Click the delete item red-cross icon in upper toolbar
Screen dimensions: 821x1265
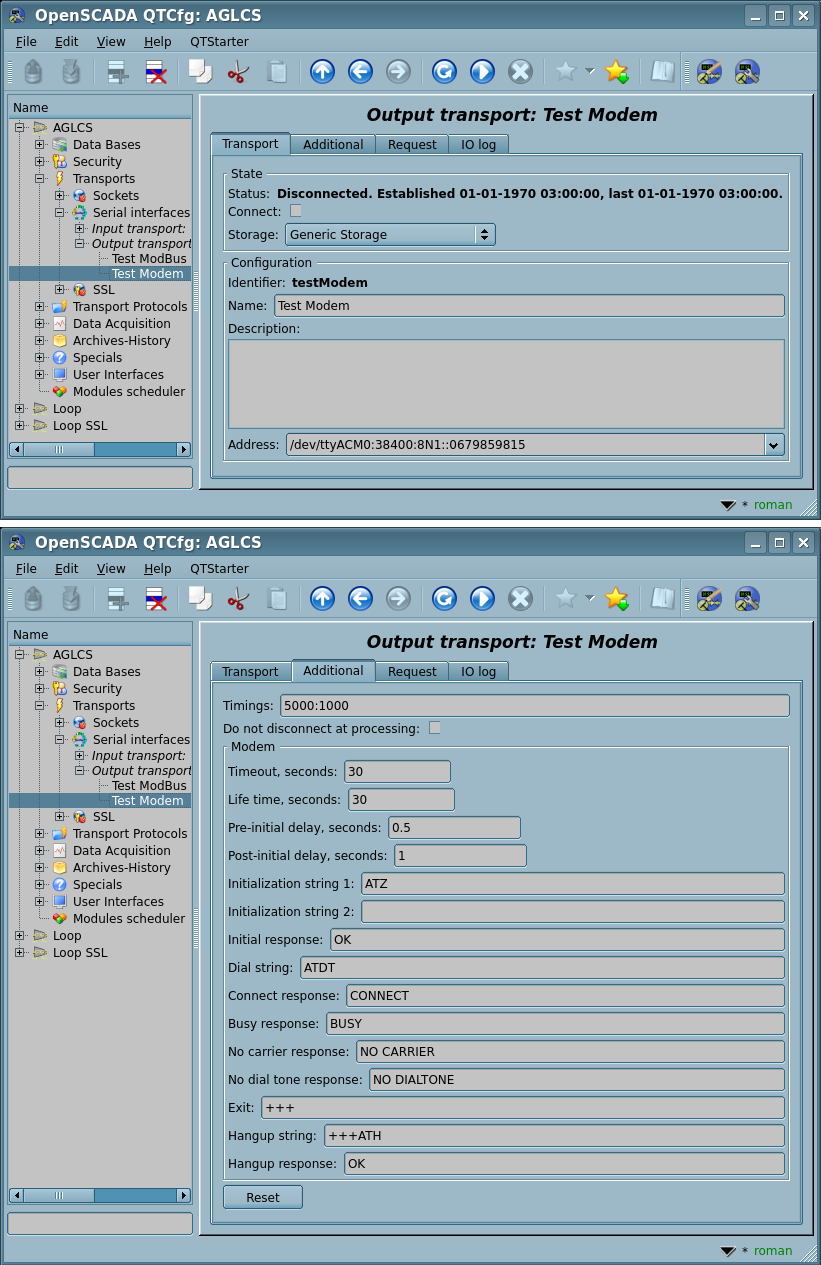156,72
